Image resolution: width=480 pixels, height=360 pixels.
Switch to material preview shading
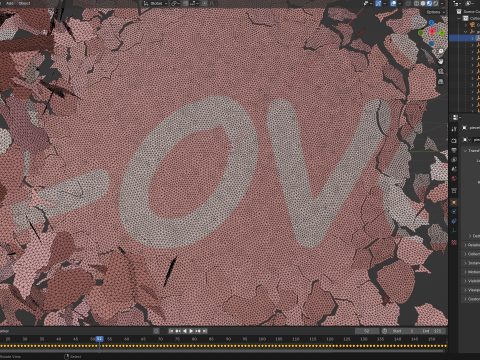point(429,3)
